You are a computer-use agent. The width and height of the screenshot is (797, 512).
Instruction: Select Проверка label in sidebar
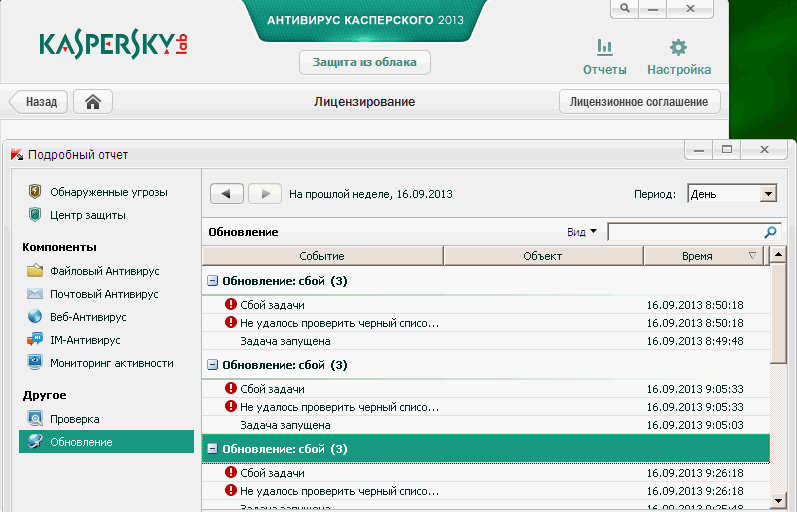tap(74, 419)
